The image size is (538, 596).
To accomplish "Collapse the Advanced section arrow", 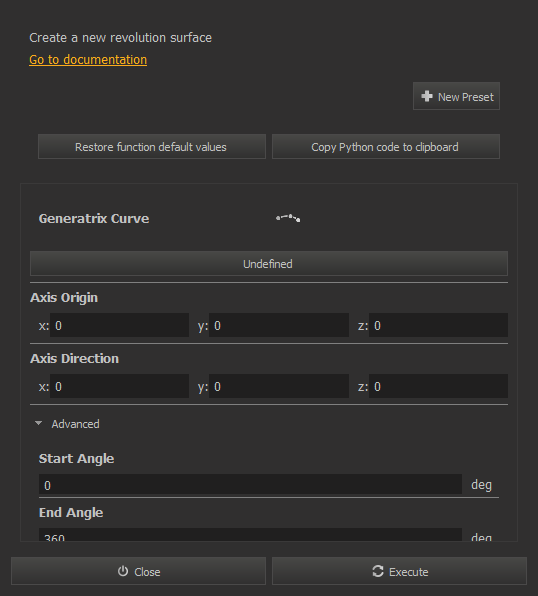I will [x=38, y=423].
